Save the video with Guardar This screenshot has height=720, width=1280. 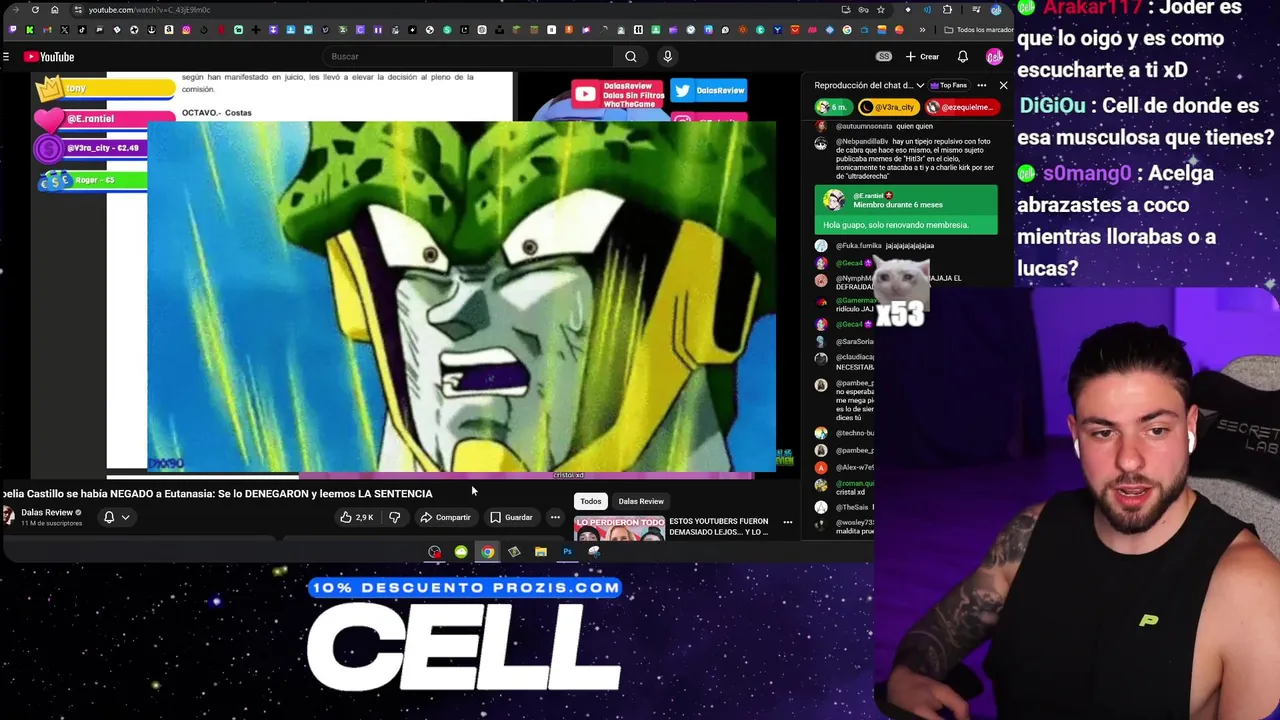point(512,517)
